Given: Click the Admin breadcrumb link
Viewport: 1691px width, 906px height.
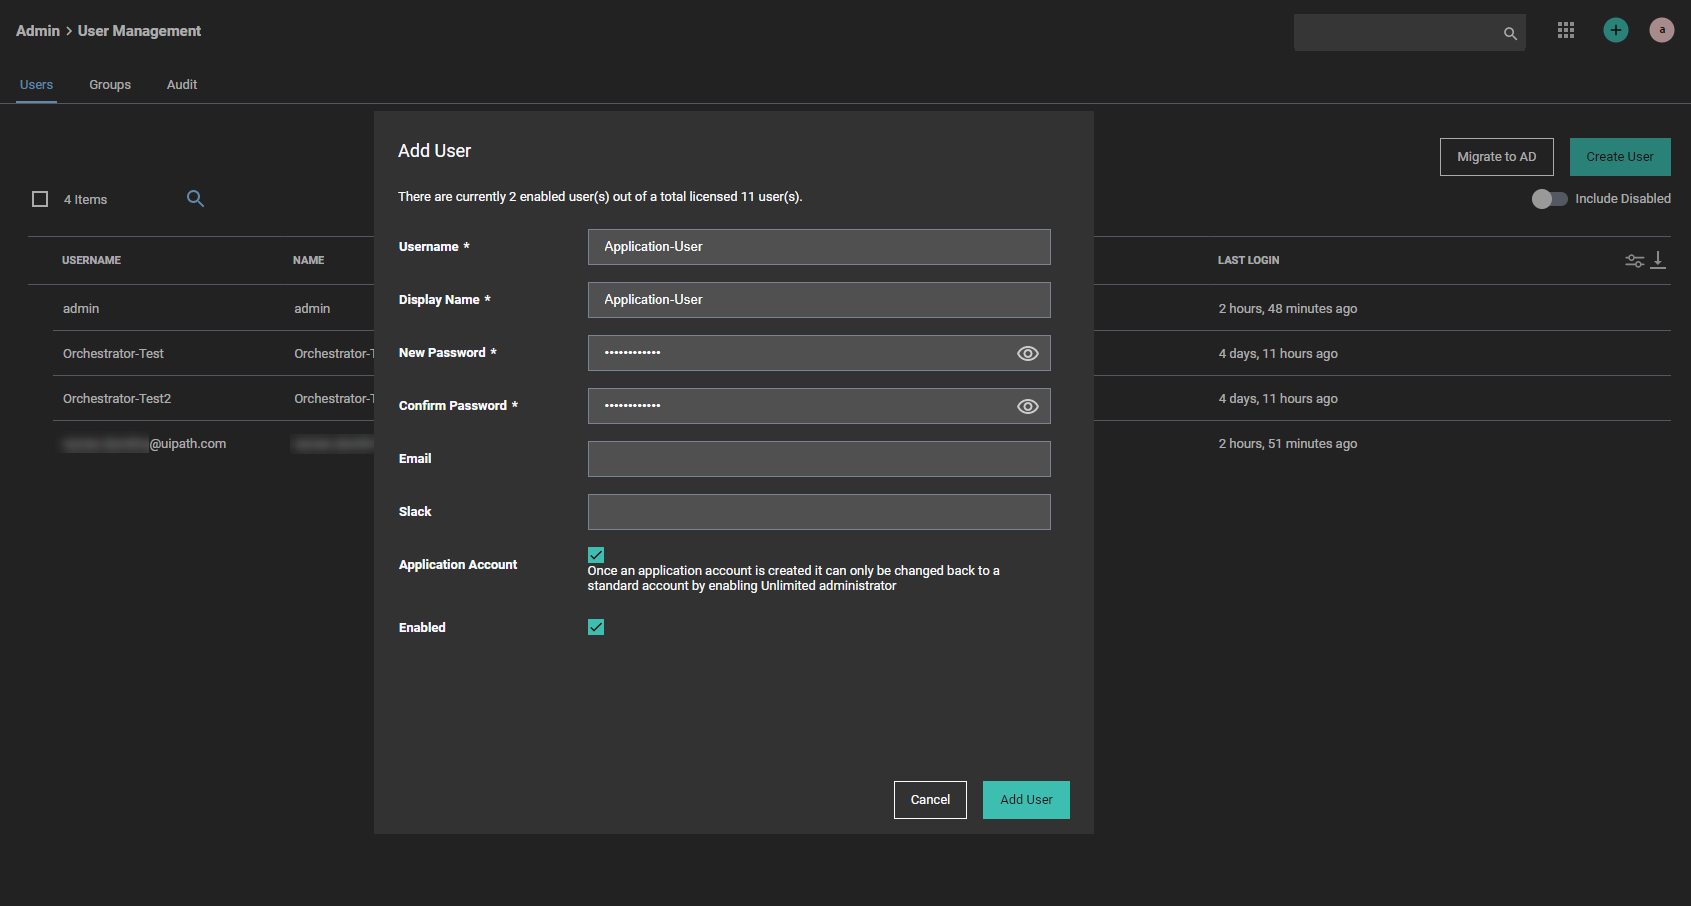Looking at the screenshot, I should [x=38, y=31].
